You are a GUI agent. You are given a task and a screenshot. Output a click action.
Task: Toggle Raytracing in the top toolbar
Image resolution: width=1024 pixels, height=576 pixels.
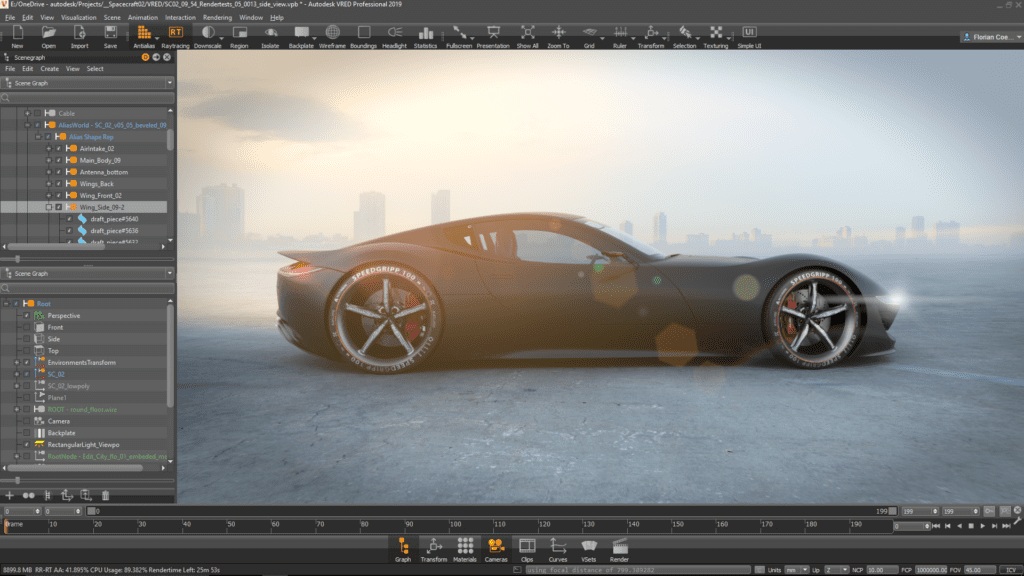pos(175,37)
